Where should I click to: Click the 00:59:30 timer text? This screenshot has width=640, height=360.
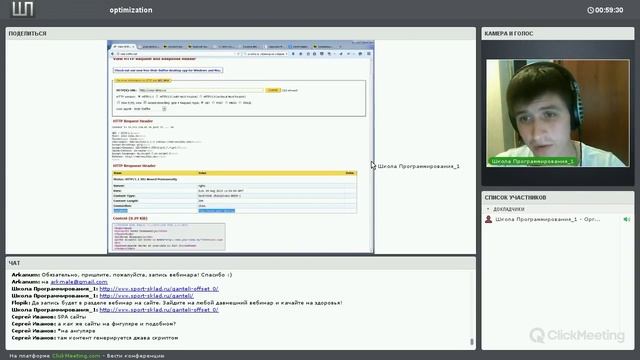pos(609,10)
